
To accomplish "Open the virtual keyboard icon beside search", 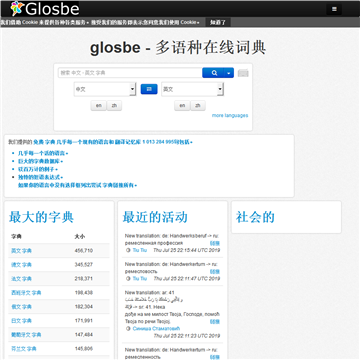I will (243, 73).
